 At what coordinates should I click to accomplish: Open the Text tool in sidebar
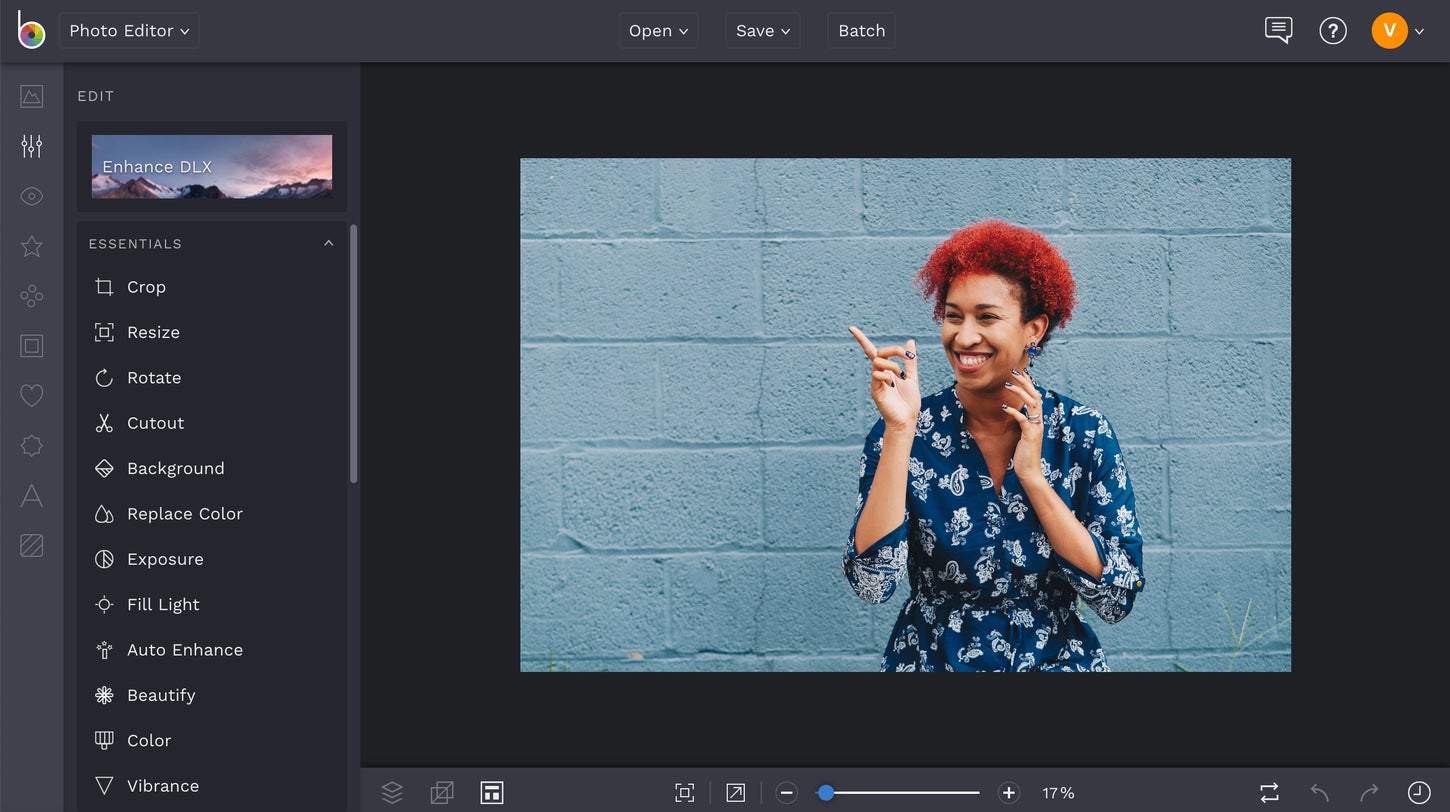click(31, 496)
